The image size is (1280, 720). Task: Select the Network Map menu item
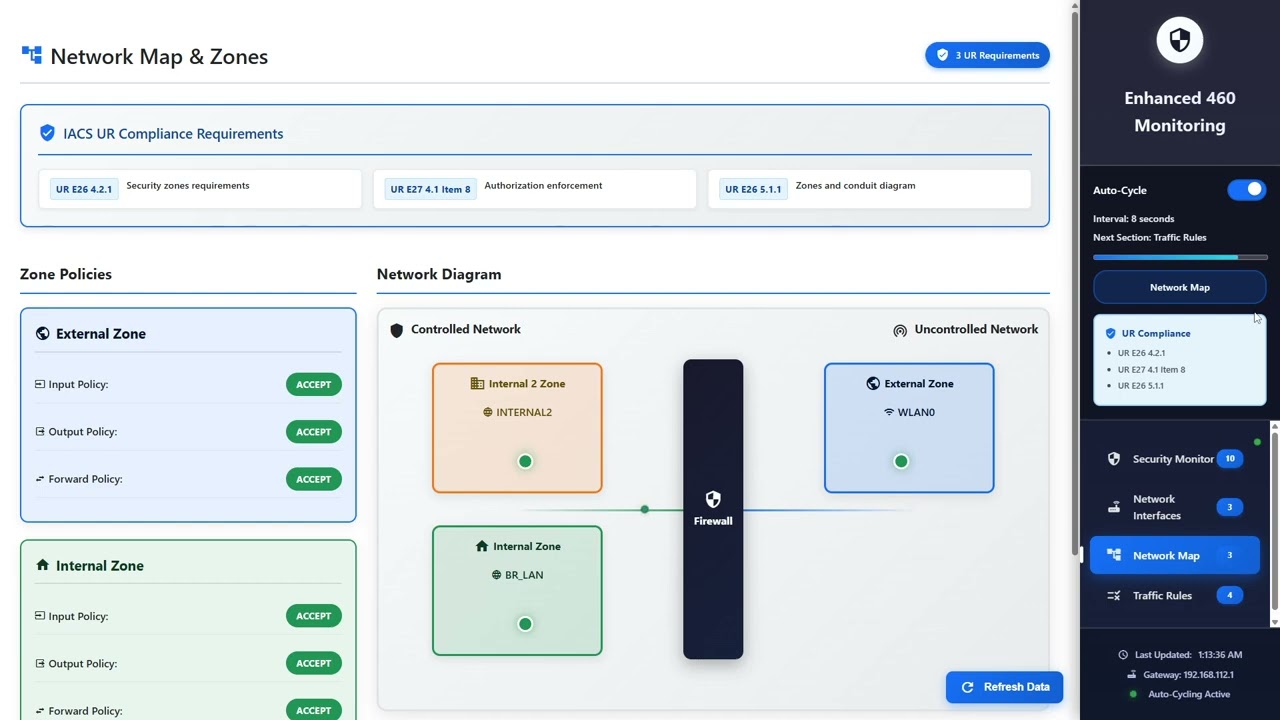(1175, 555)
